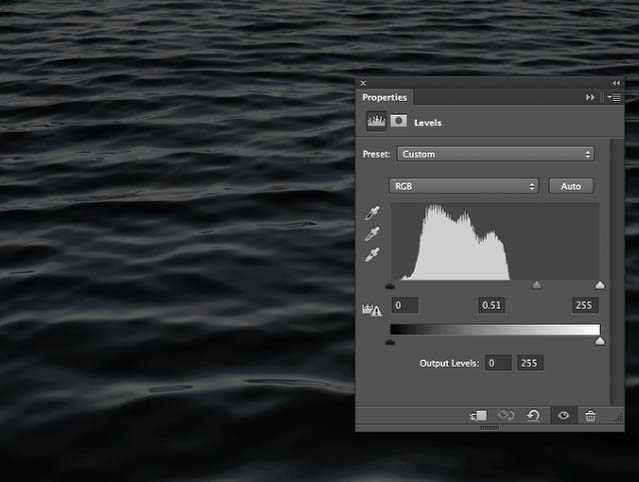The width and height of the screenshot is (639, 482).
Task: Click the white output levels slider handle
Action: [599, 341]
